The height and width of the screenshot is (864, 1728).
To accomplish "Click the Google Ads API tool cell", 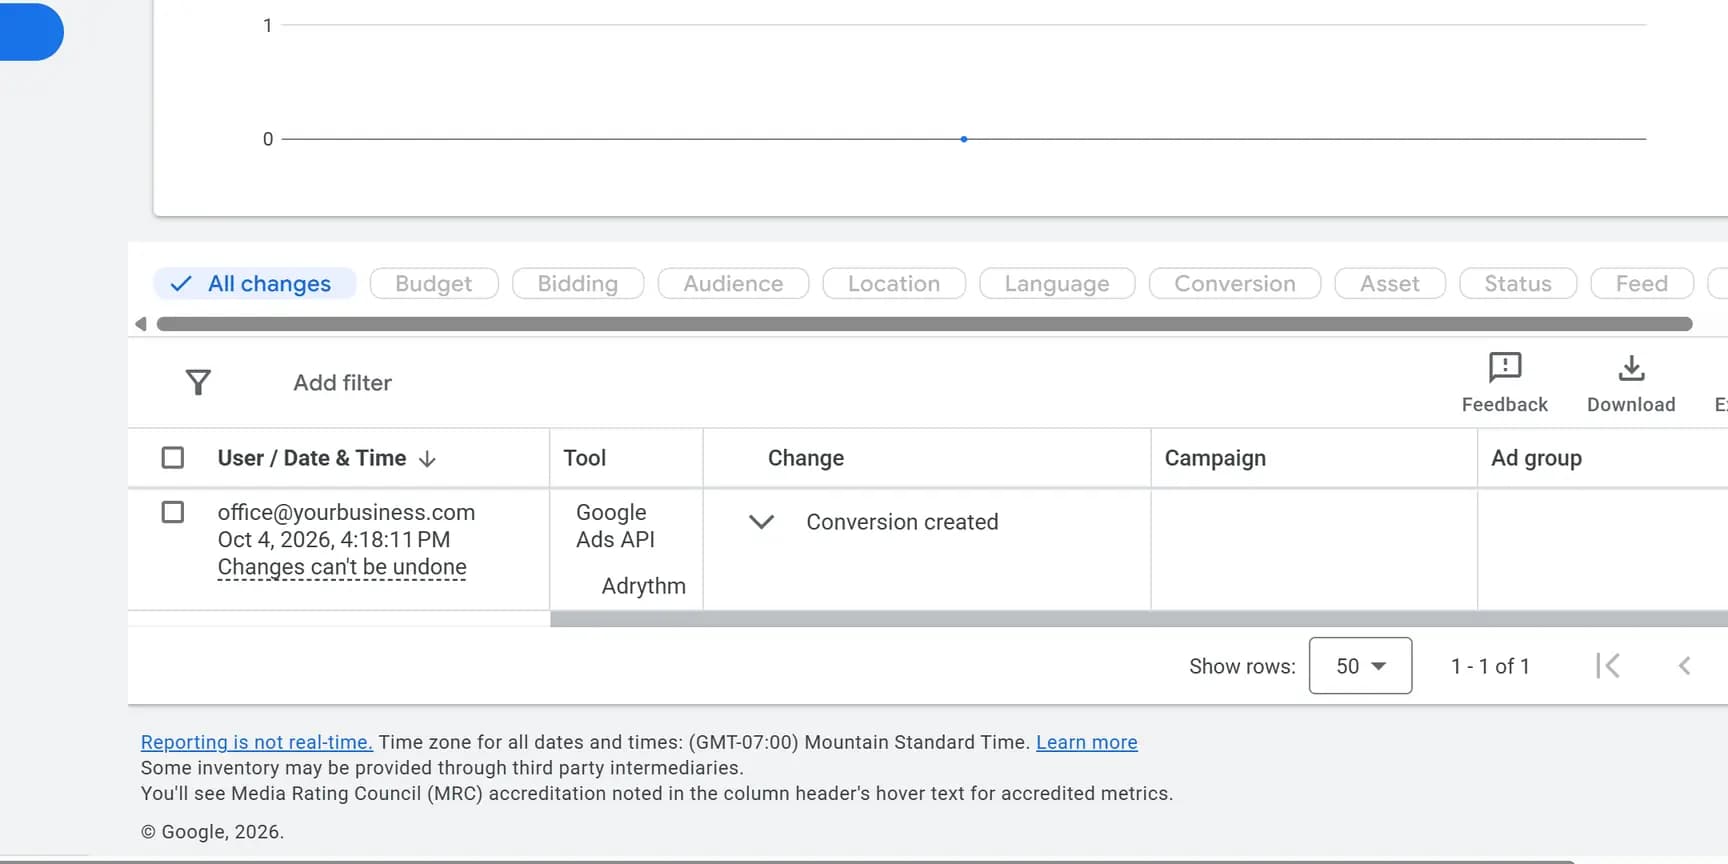I will 615,526.
